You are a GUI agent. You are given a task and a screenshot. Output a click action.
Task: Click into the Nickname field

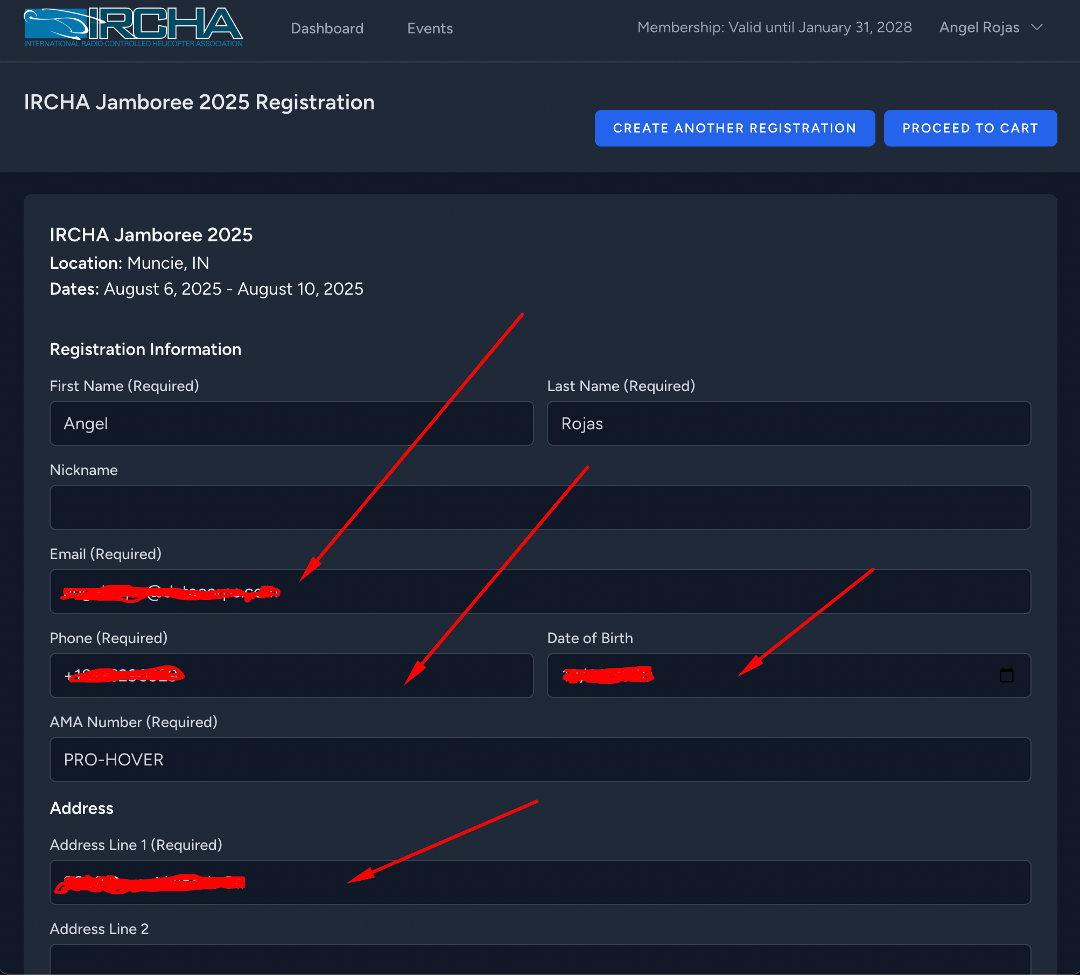point(540,508)
